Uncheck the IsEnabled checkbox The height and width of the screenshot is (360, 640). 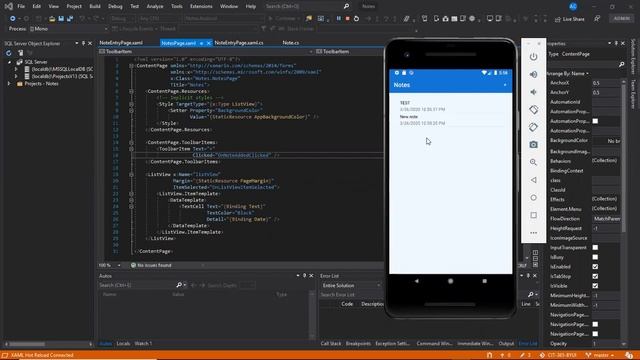pos(595,267)
